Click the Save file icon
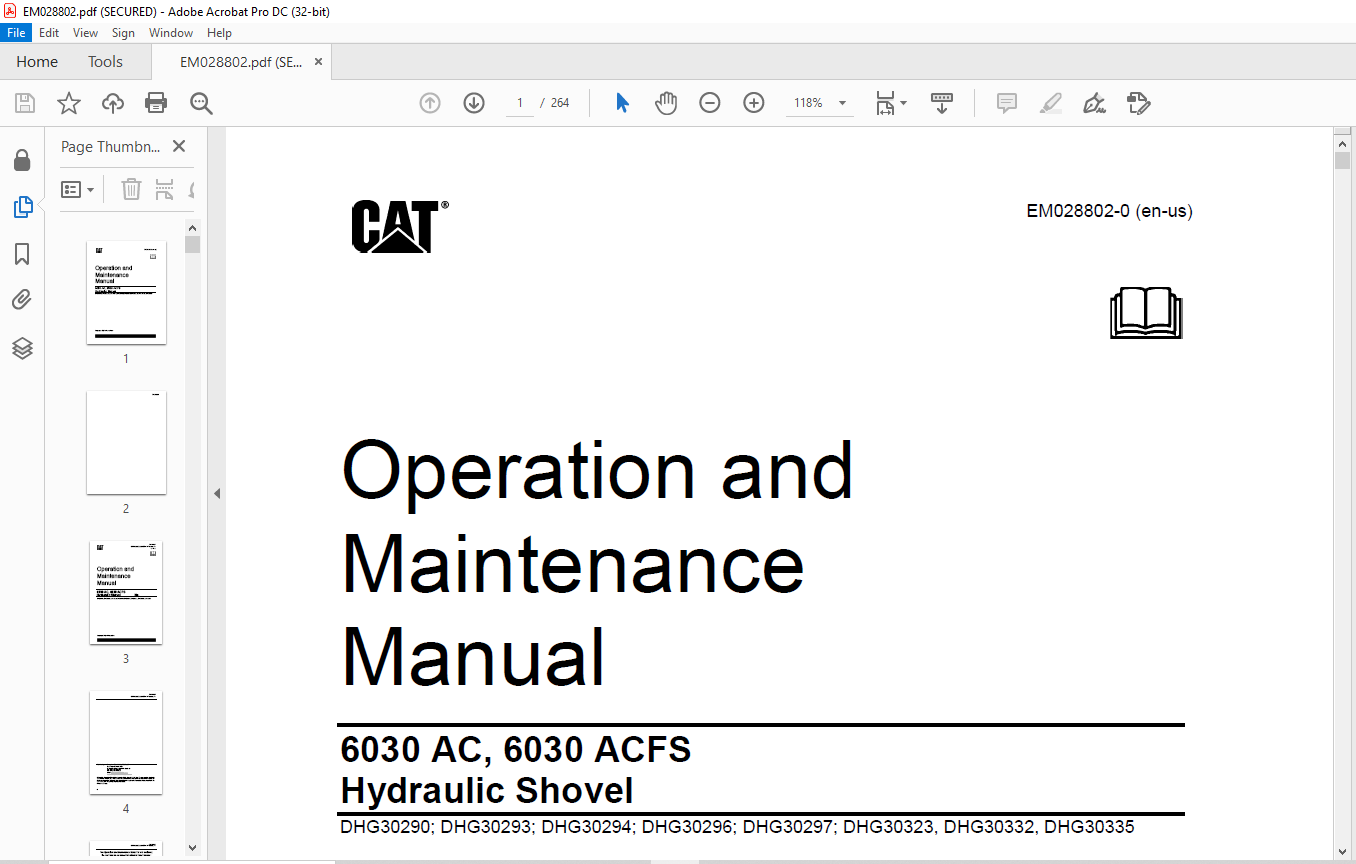This screenshot has height=864, width=1356. pyautogui.click(x=25, y=103)
